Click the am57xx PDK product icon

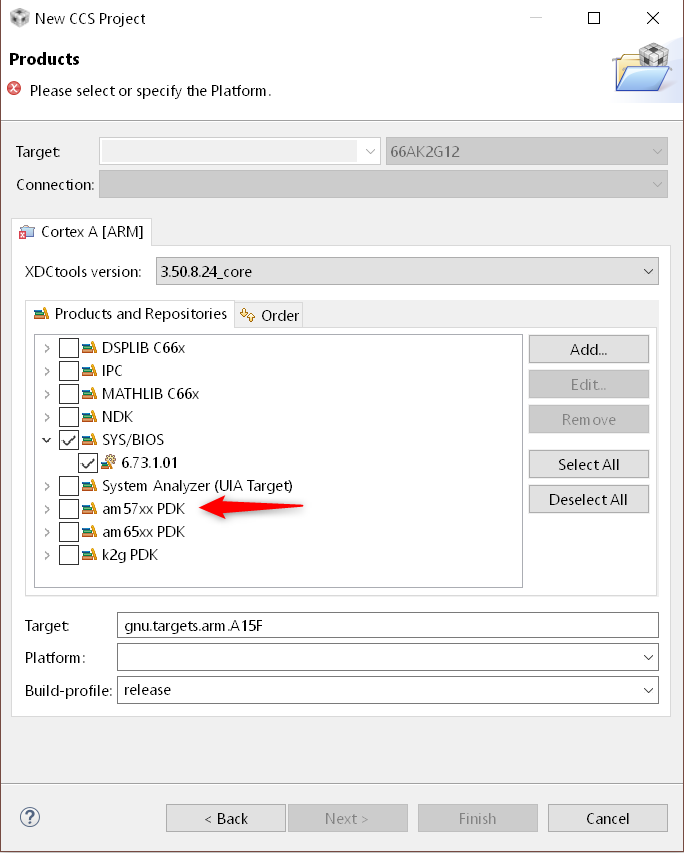point(89,509)
